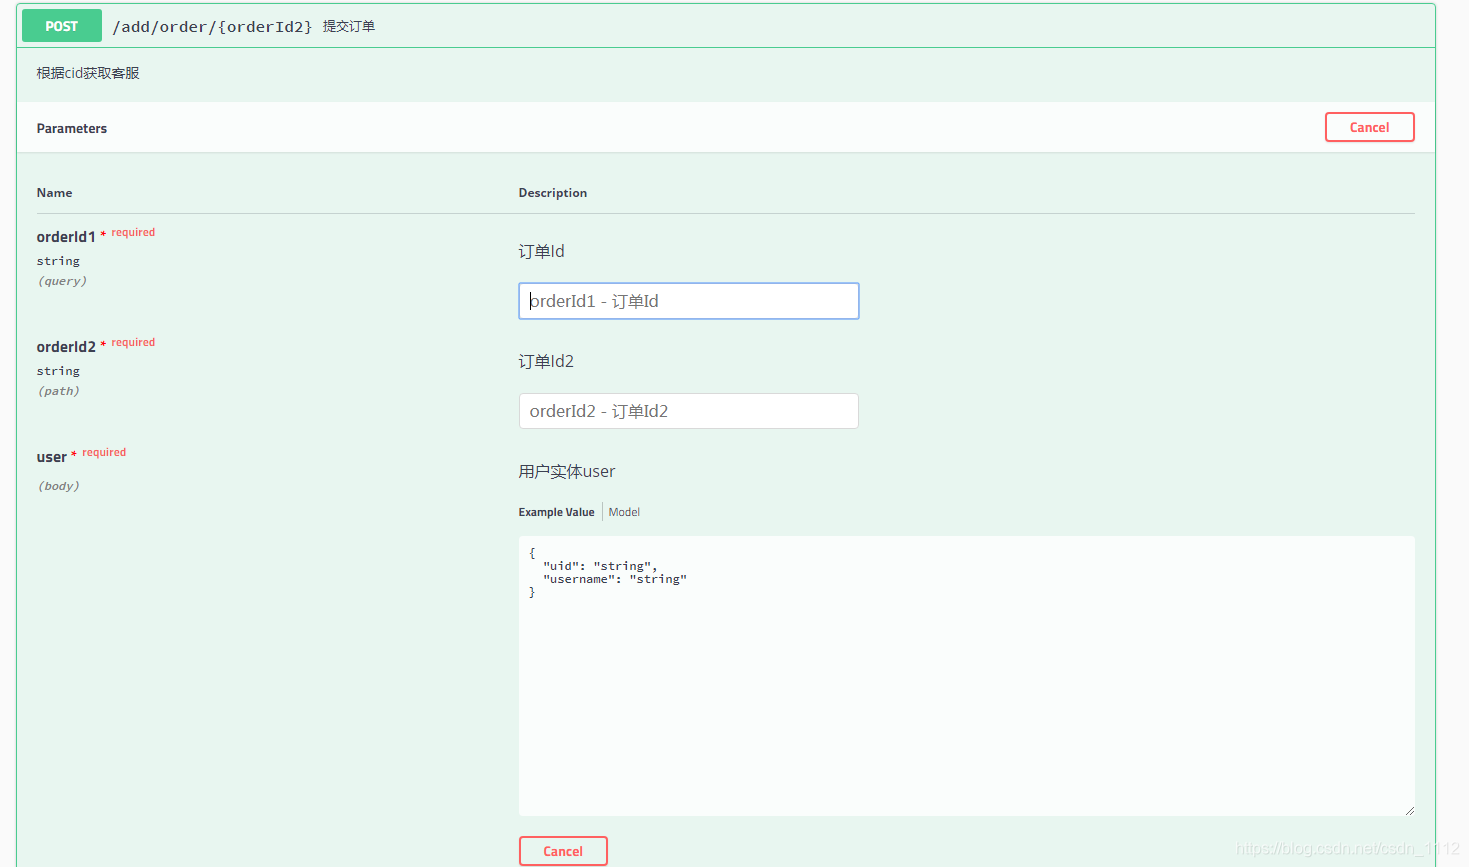This screenshot has width=1469, height=867.
Task: Grab the textarea resize handle corner
Action: (1409, 810)
